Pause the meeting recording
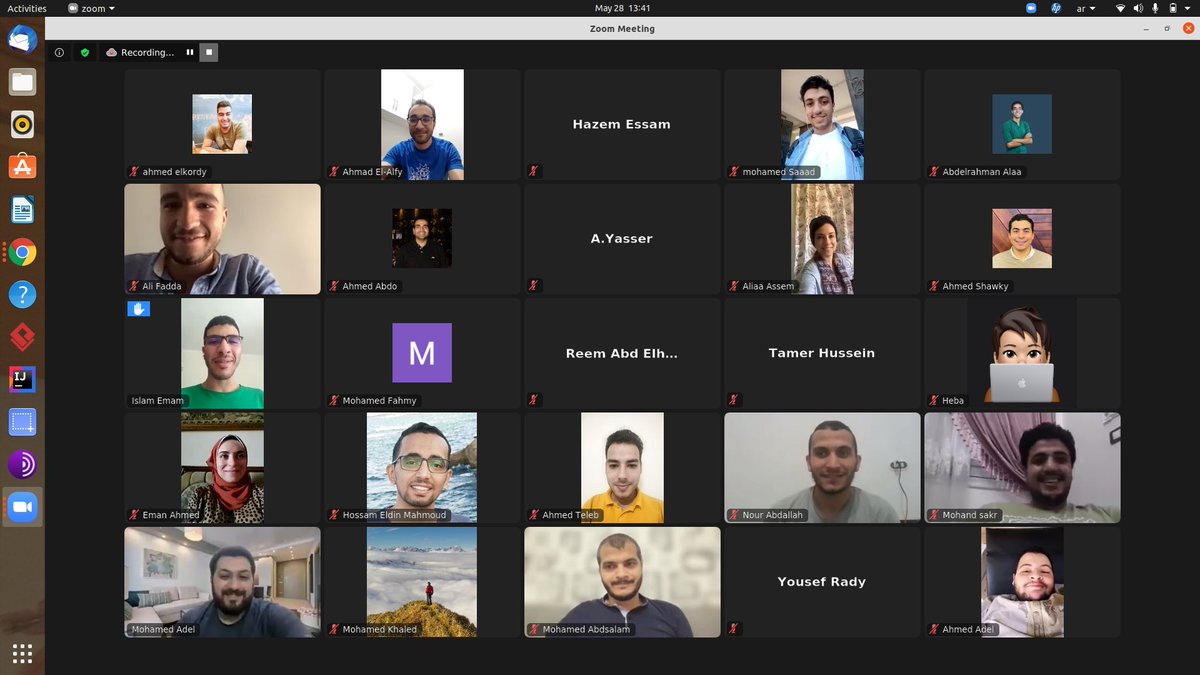Screen dimensions: 1200x675 tap(190, 52)
